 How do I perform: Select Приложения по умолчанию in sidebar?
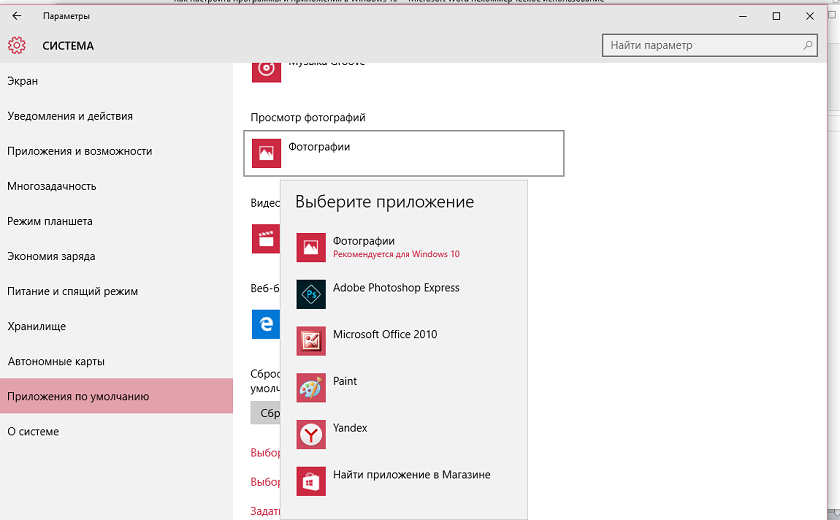click(116, 396)
